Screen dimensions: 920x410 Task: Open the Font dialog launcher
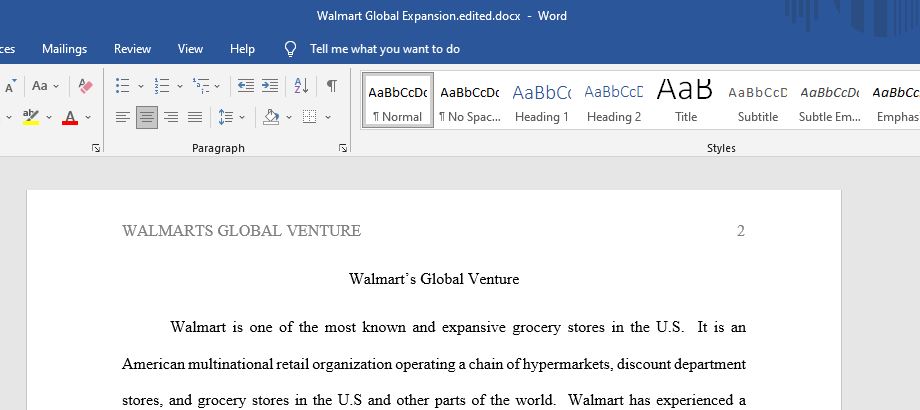(x=96, y=149)
